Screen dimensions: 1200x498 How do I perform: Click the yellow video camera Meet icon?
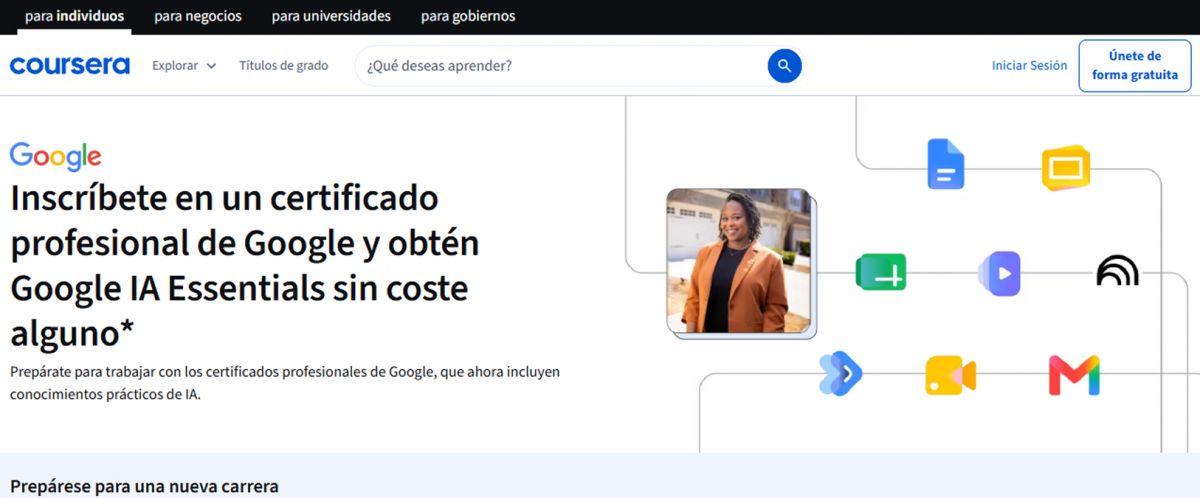[950, 375]
